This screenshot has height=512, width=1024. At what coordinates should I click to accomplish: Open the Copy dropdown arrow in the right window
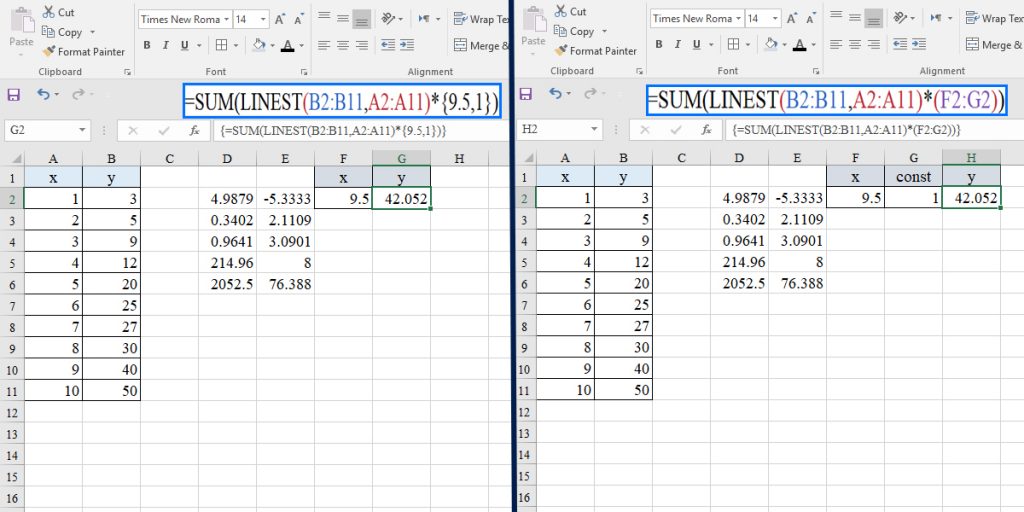coord(604,31)
